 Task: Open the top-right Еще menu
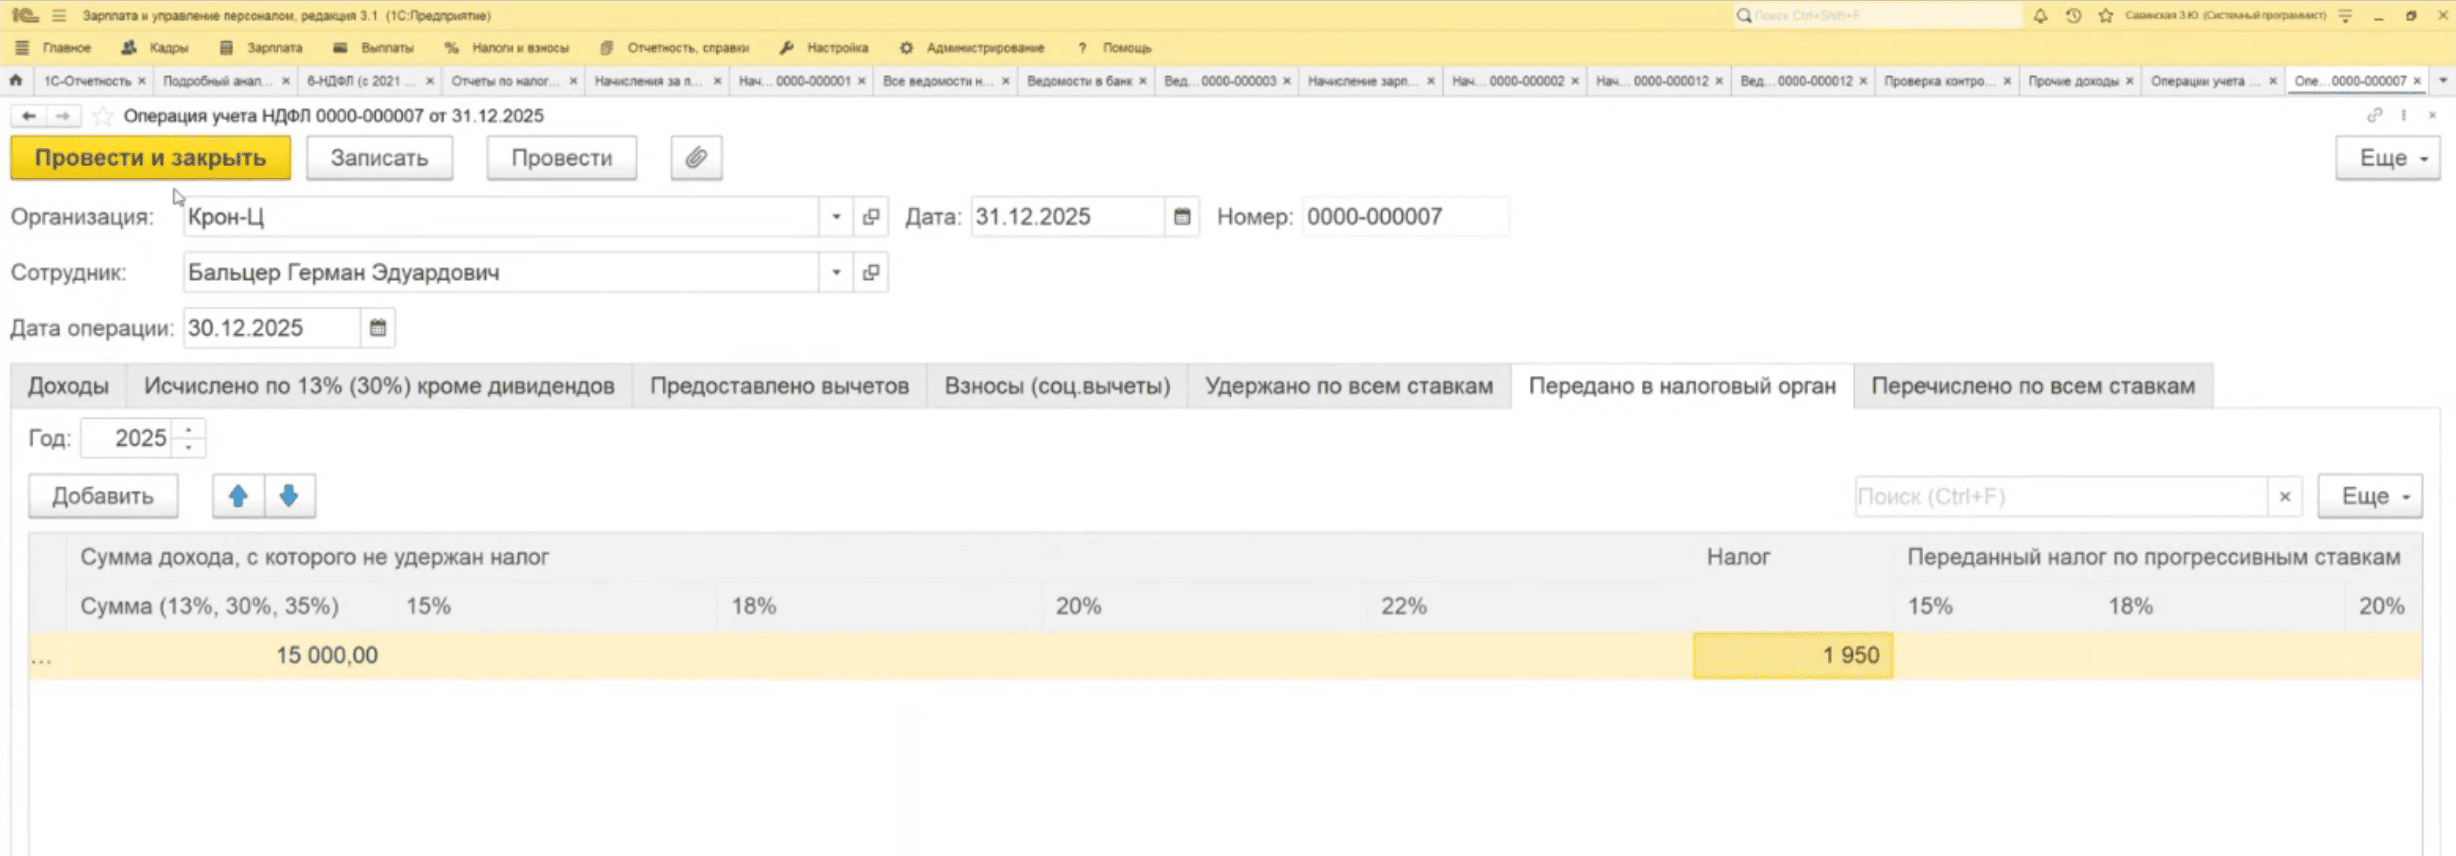pyautogui.click(x=2387, y=158)
